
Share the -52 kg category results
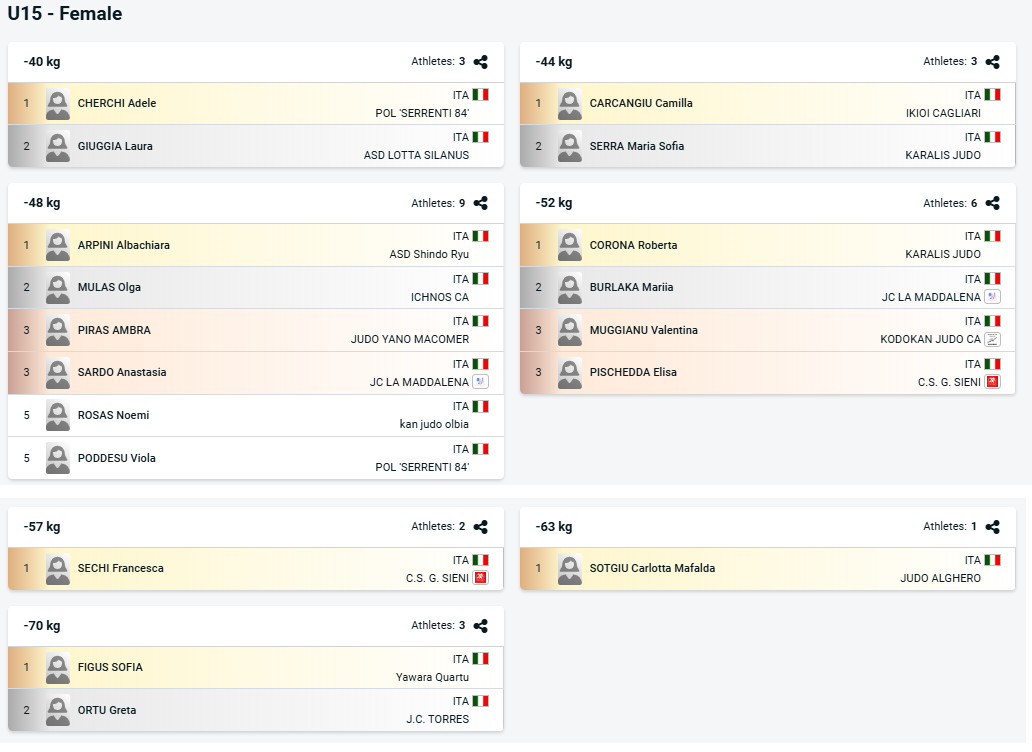tap(993, 203)
